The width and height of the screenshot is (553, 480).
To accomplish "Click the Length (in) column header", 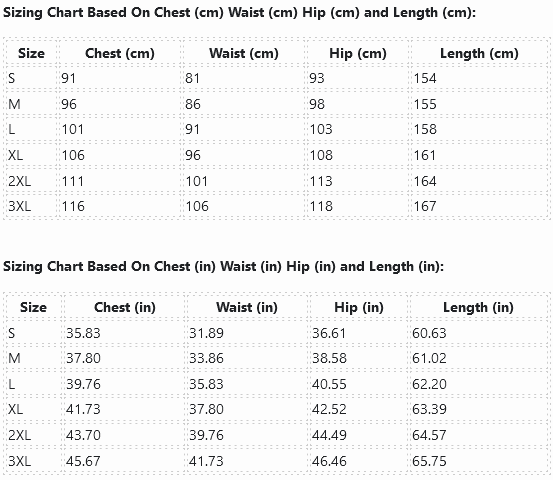I will [x=478, y=308].
